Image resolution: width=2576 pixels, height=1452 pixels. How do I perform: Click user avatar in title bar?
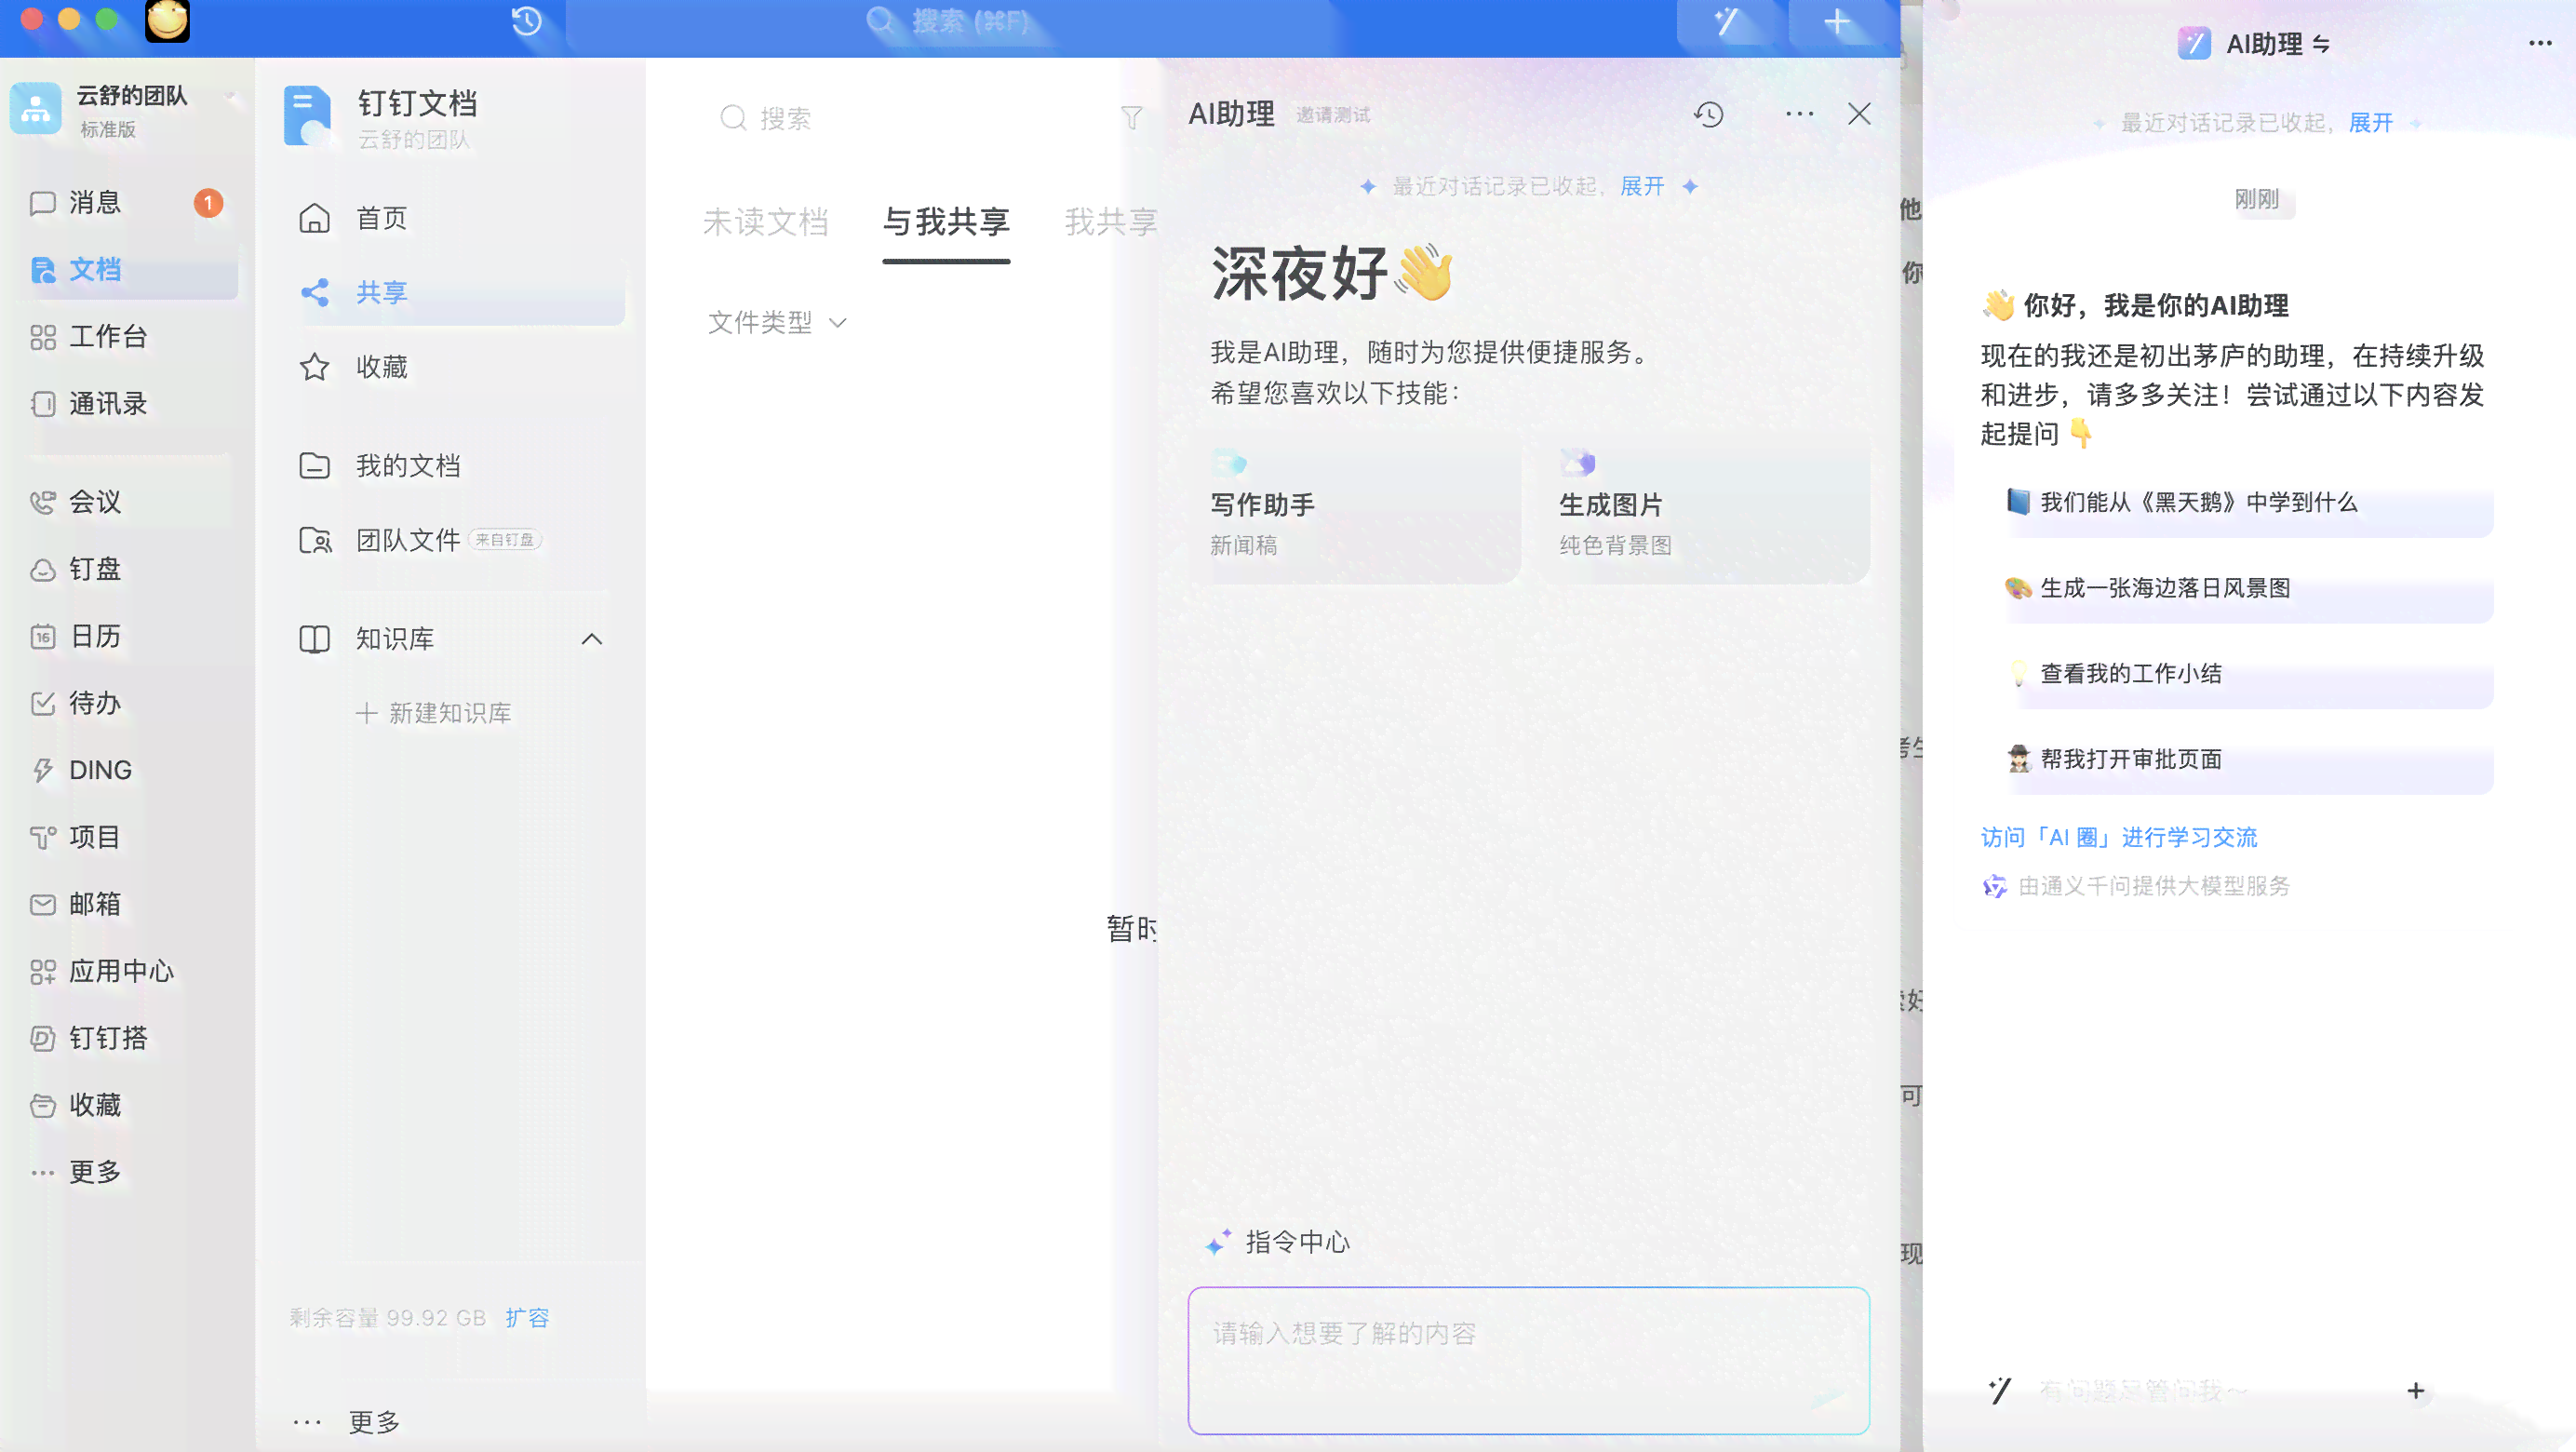coord(167,21)
